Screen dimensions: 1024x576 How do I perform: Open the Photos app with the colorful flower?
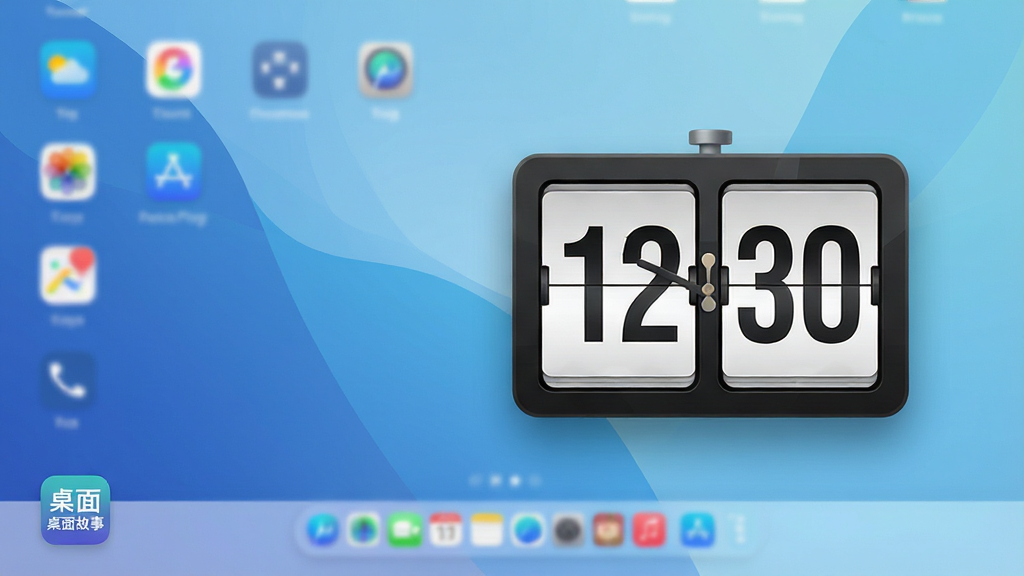click(68, 172)
